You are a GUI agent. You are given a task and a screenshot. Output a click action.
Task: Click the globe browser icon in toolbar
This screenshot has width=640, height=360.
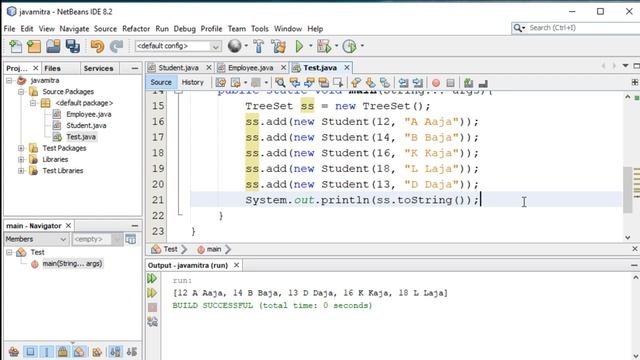235,46
